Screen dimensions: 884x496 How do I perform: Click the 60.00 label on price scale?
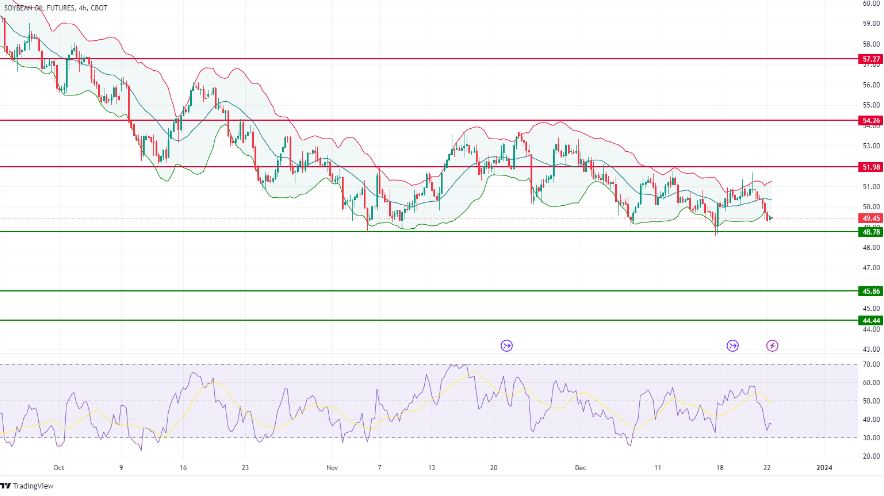(x=869, y=4)
